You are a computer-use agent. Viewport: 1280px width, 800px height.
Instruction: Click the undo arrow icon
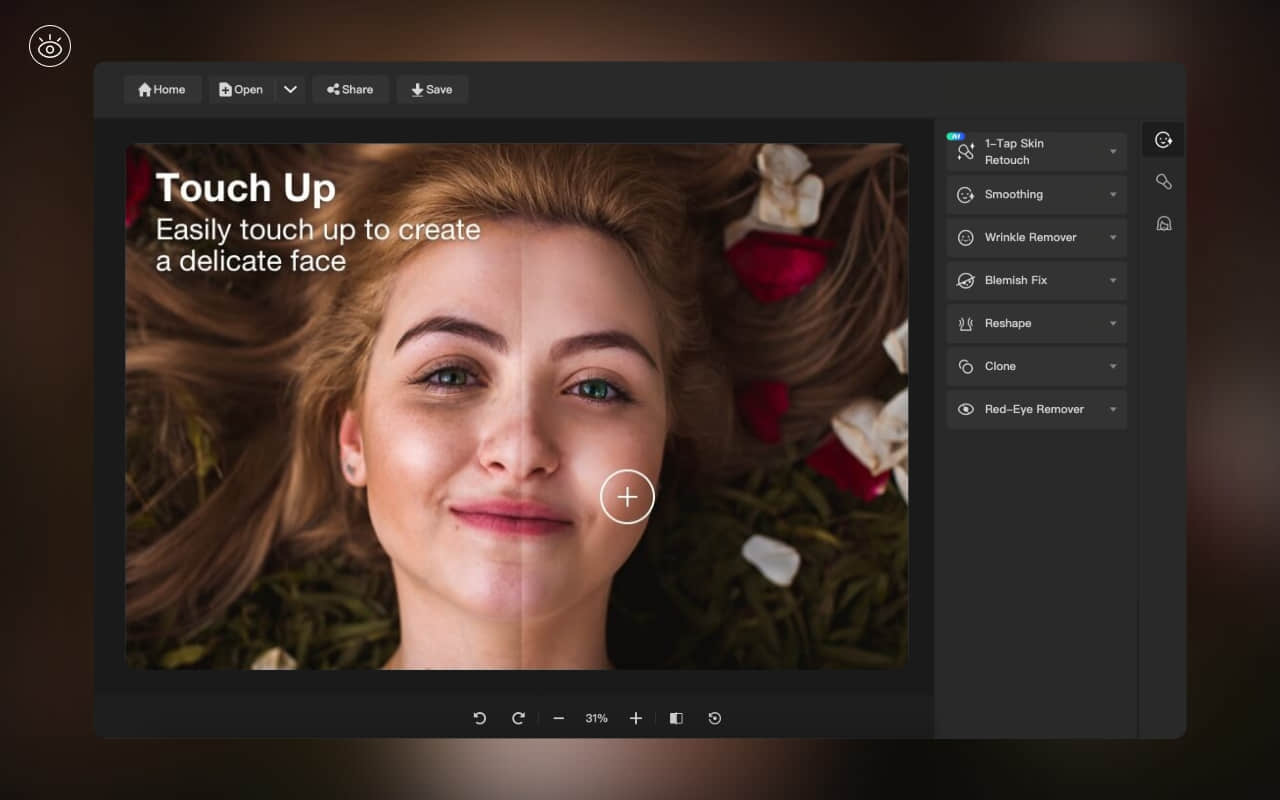click(480, 718)
